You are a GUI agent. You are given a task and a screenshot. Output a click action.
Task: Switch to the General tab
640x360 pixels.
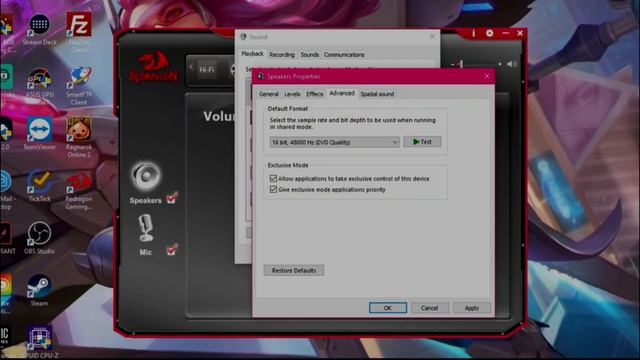pos(269,94)
